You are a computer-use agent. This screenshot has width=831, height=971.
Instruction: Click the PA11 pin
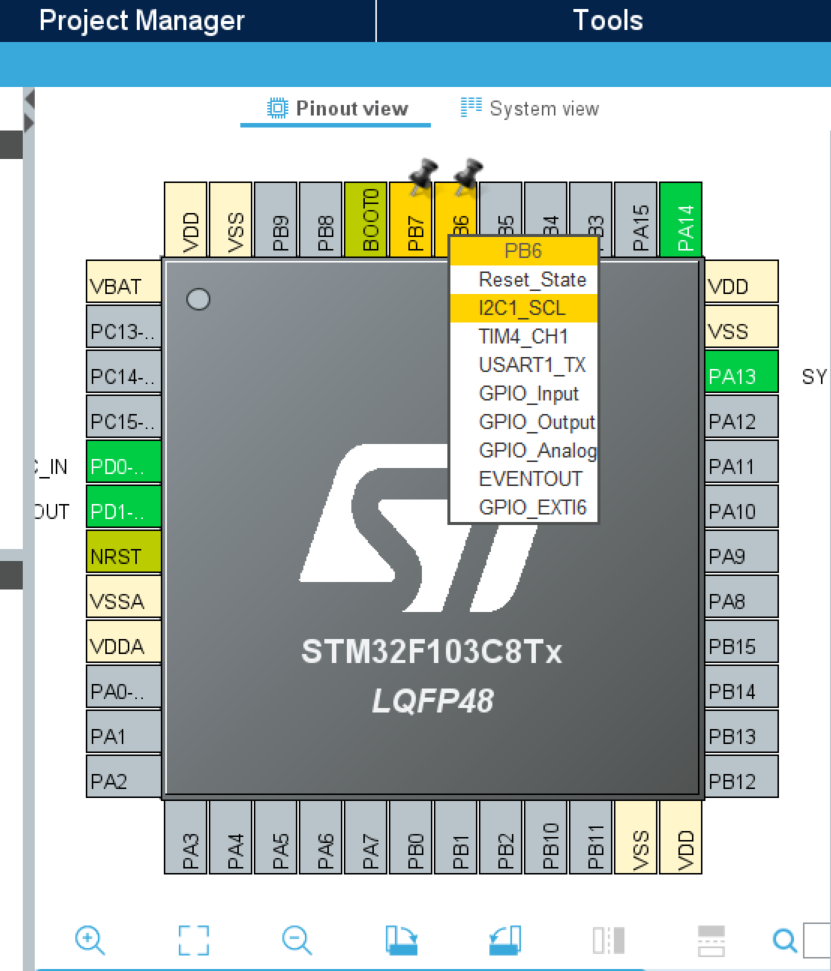[741, 461]
